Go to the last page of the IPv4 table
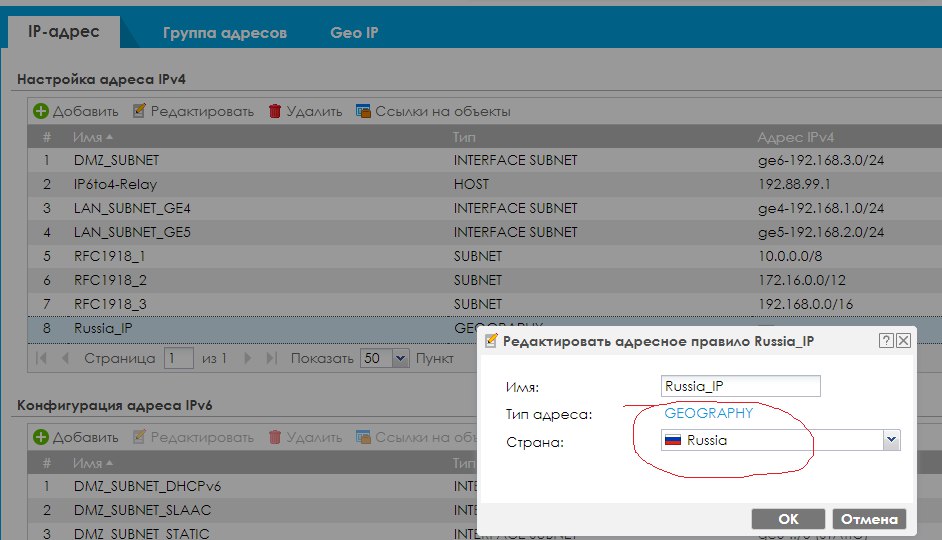The width and height of the screenshot is (942, 540). coord(272,359)
